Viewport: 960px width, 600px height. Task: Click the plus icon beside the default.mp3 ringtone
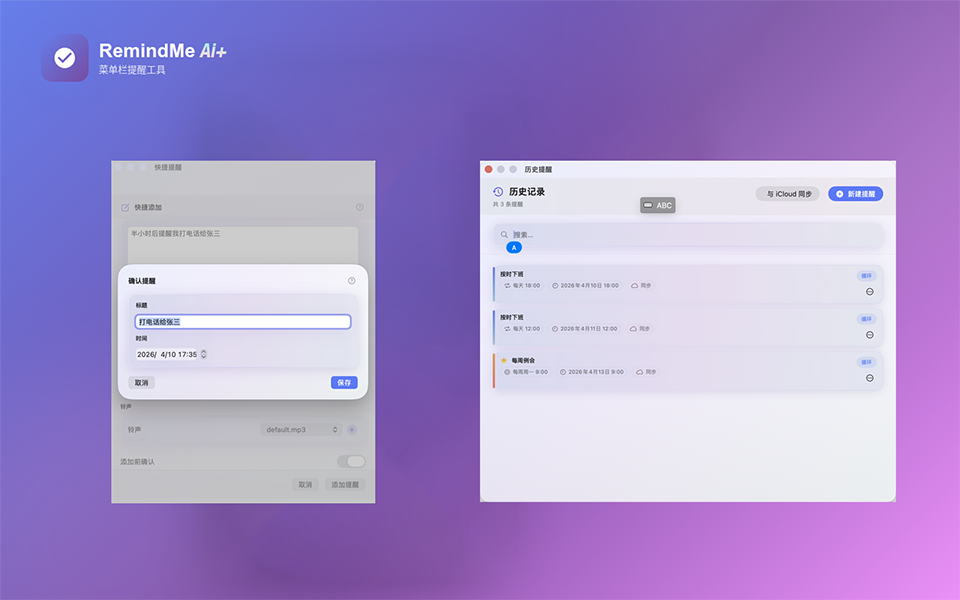351,430
